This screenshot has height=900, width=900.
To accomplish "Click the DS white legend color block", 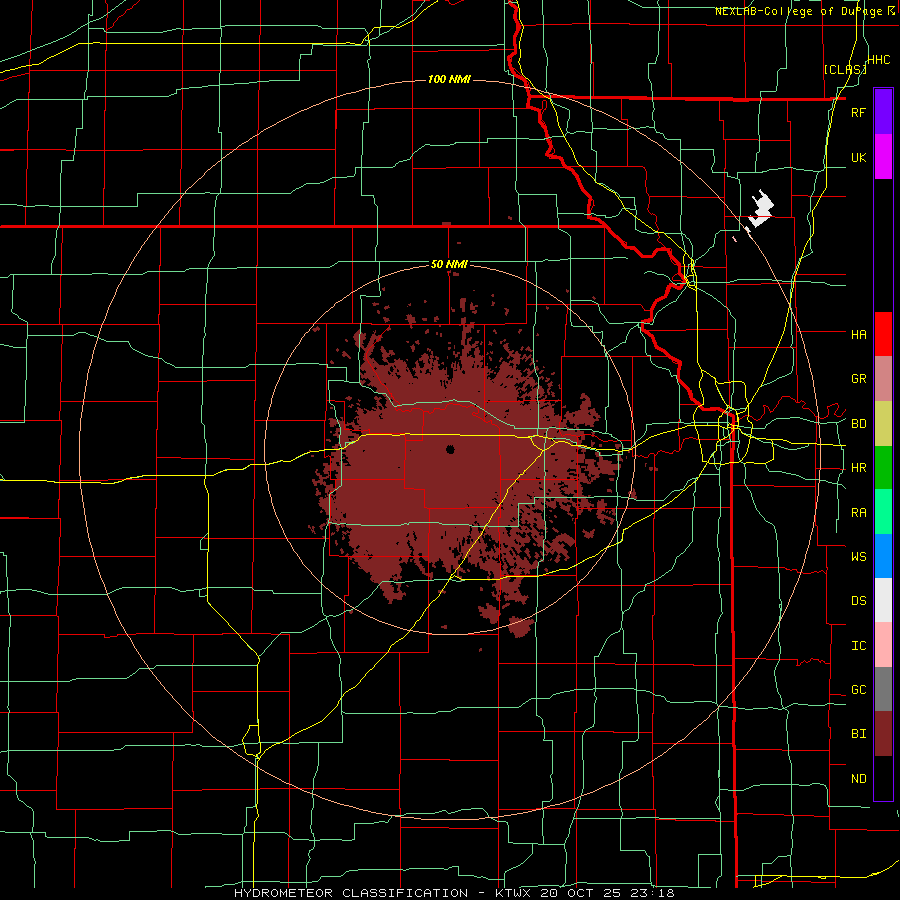I will click(x=883, y=600).
